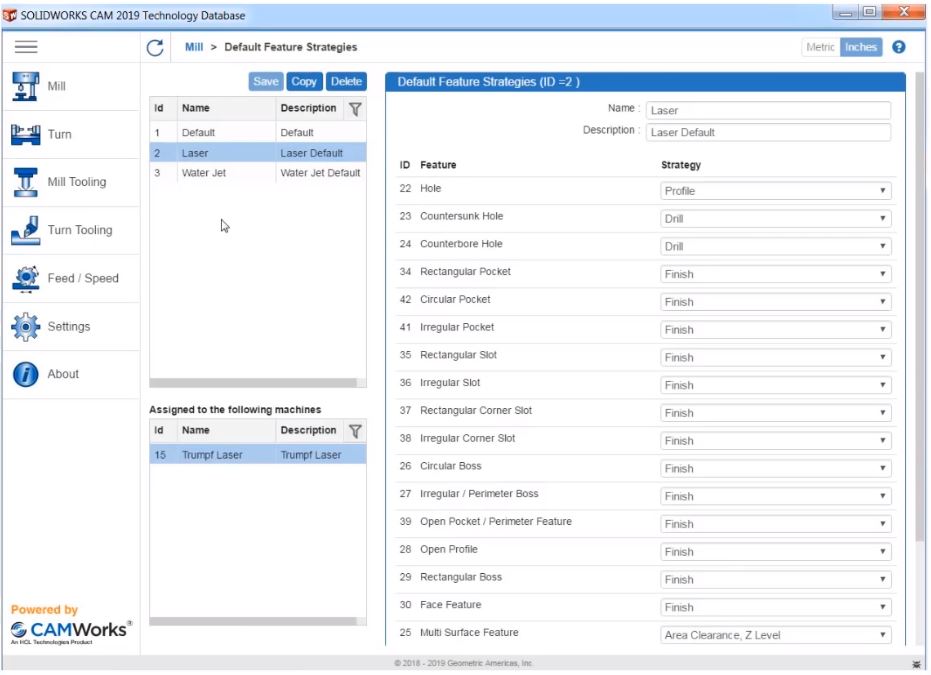Select the Turn Tooling sidebar label
931x675 pixels.
[80, 230]
